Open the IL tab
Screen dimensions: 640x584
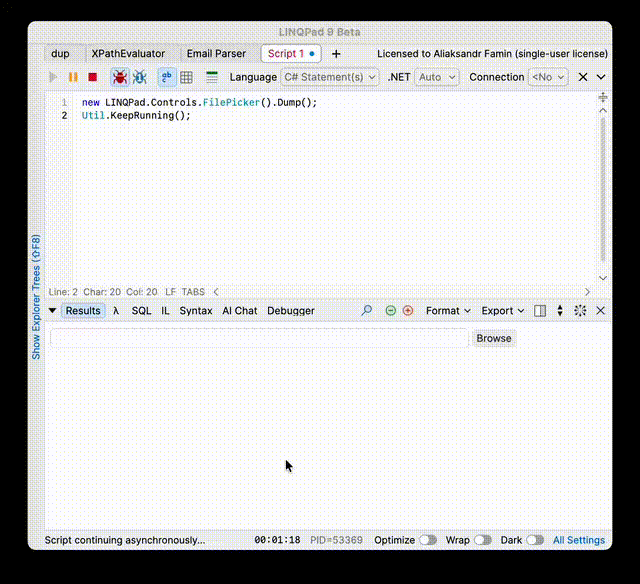pos(165,311)
